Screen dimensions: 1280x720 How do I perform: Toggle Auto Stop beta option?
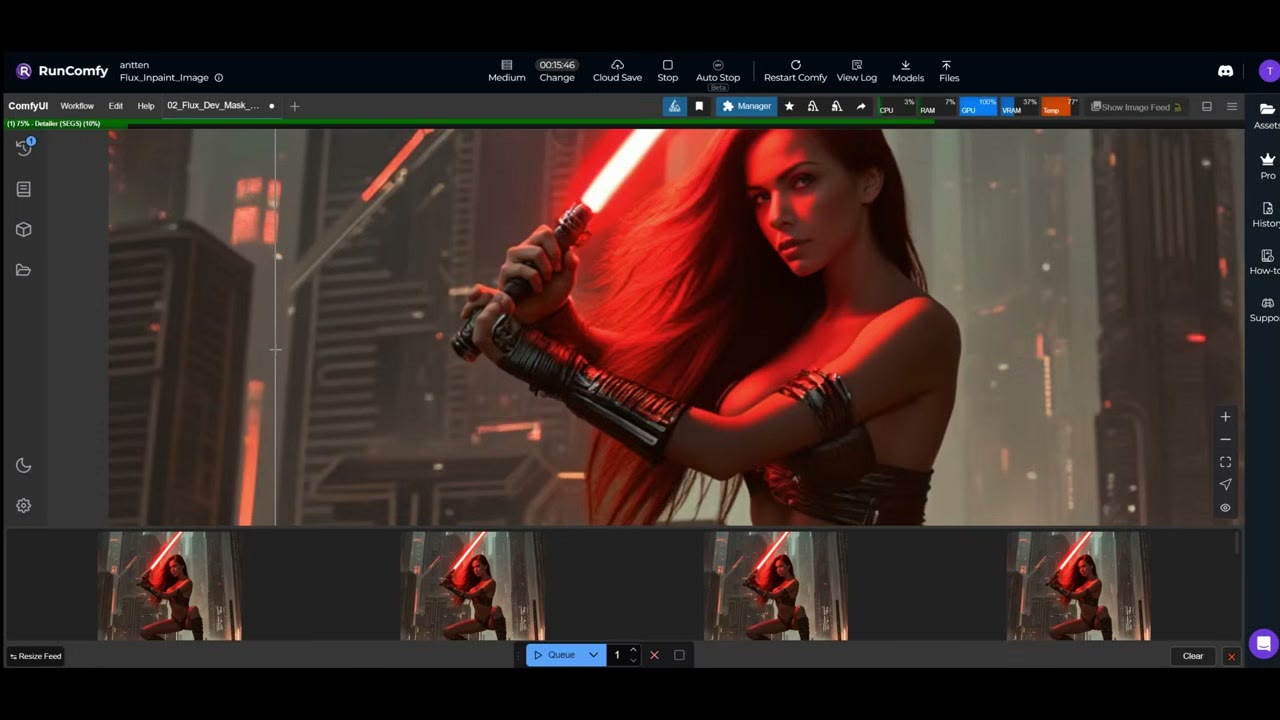718,71
